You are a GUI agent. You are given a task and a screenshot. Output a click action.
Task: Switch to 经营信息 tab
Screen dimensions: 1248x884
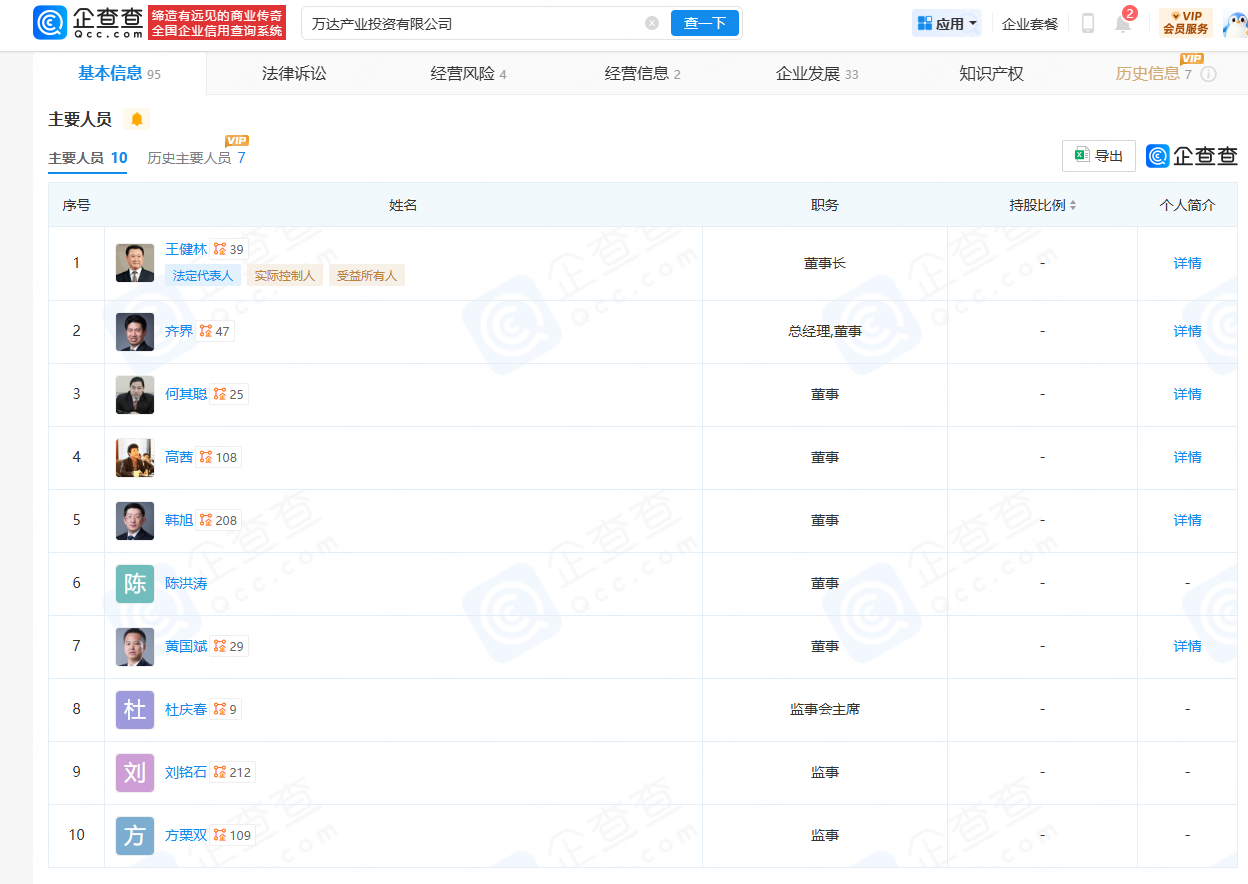coord(642,73)
